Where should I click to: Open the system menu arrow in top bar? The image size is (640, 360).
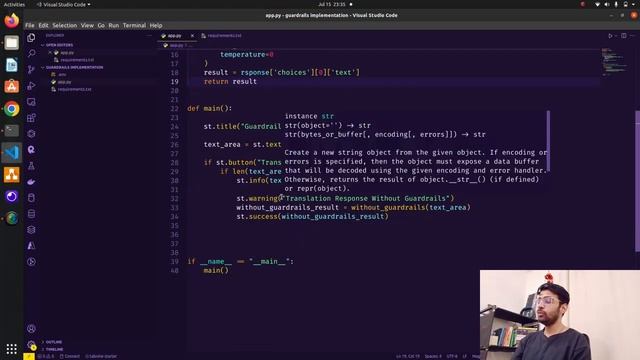(x=633, y=4)
